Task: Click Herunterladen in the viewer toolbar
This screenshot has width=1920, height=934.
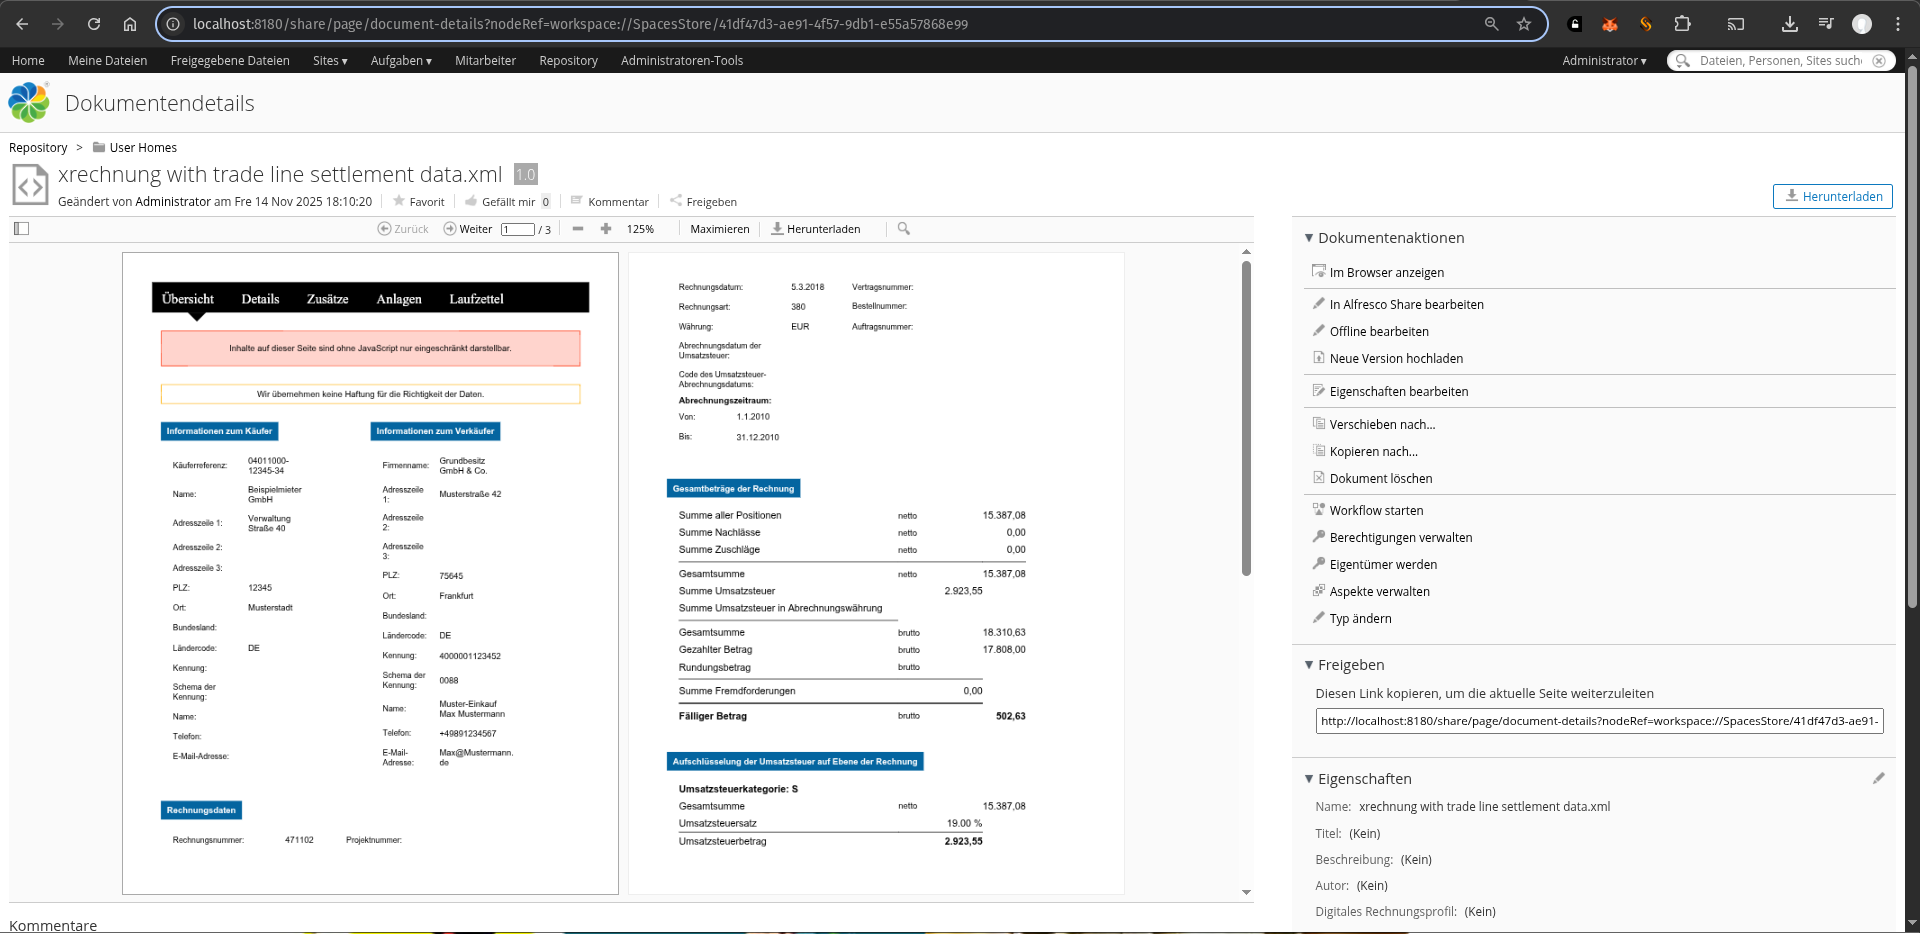Action: (x=816, y=229)
